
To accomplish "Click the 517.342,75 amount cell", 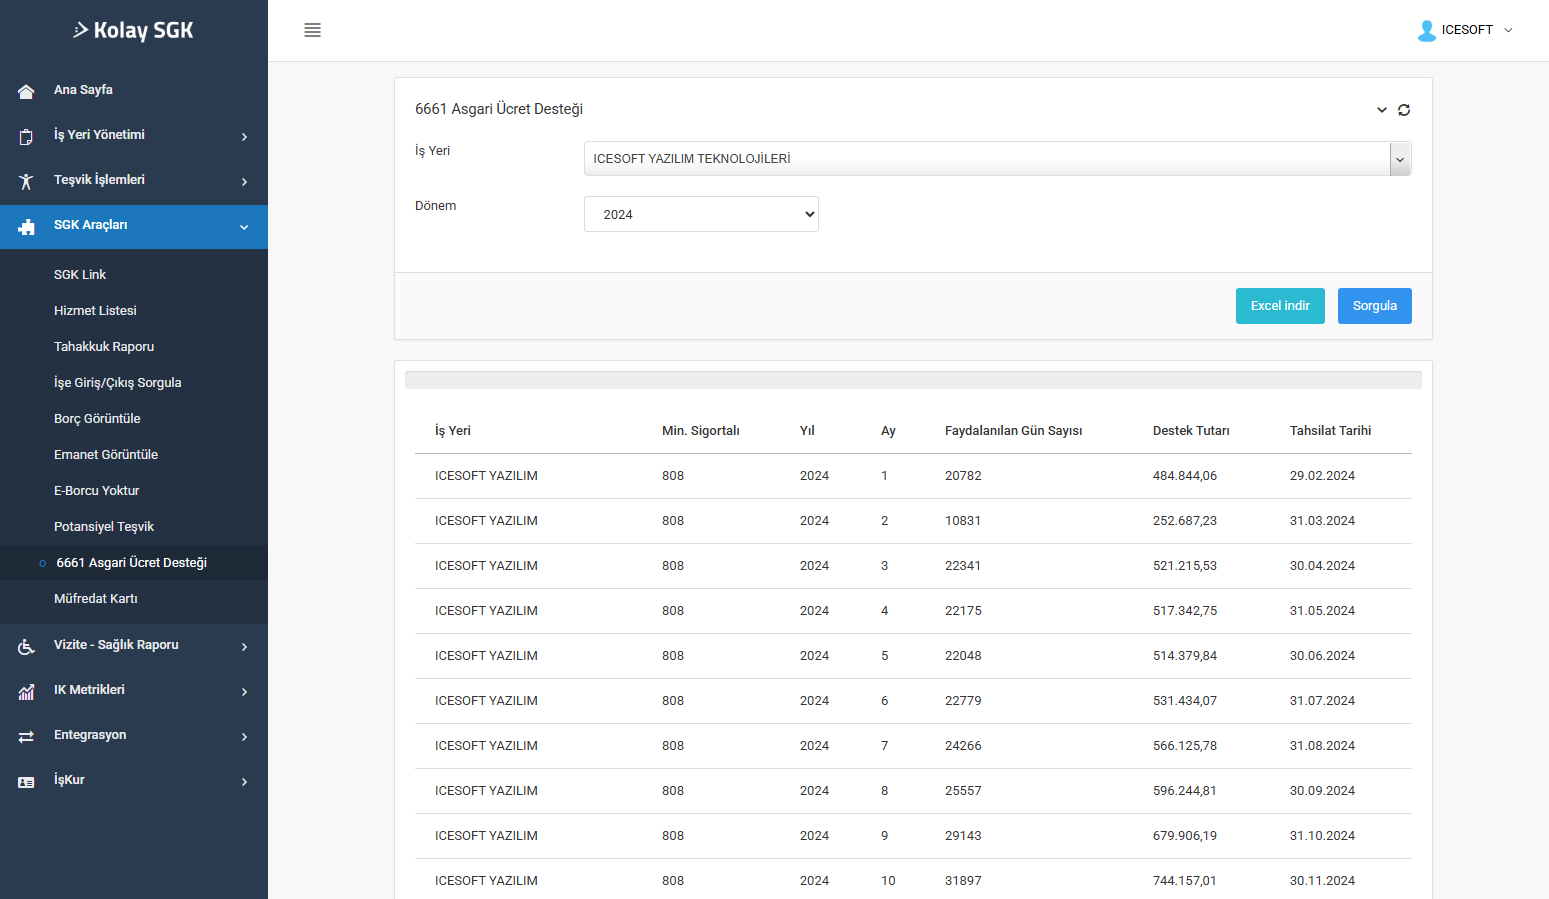I will (1185, 611).
